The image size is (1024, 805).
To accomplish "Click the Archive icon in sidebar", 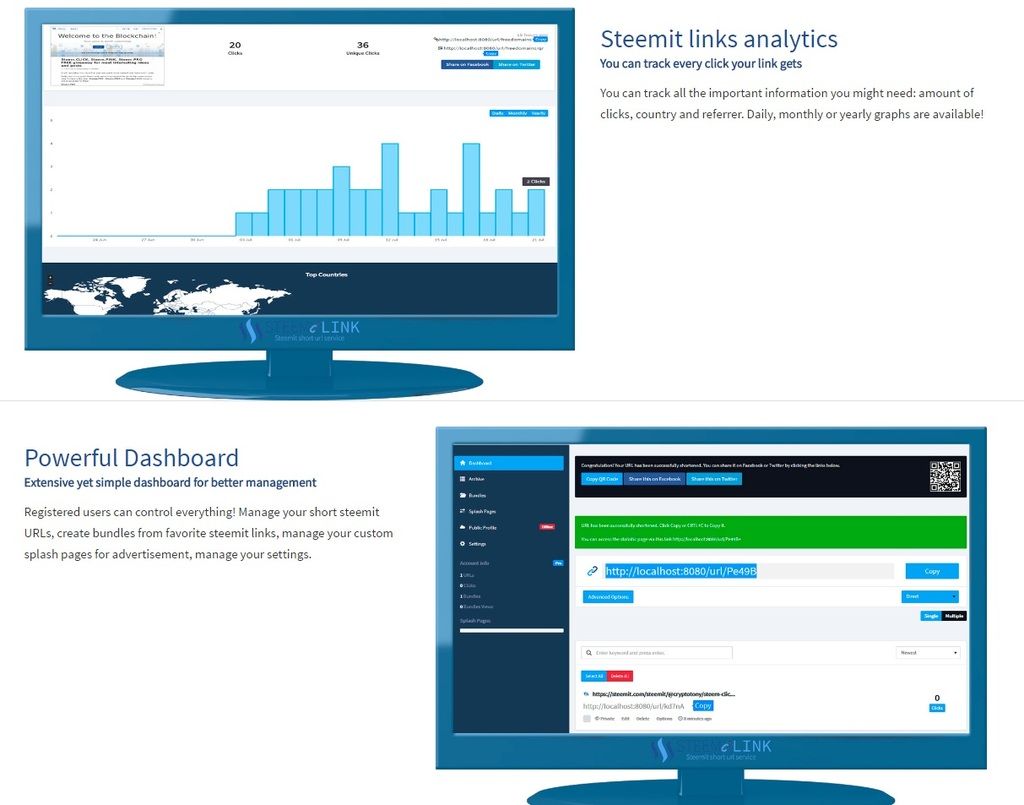I will tap(461, 479).
